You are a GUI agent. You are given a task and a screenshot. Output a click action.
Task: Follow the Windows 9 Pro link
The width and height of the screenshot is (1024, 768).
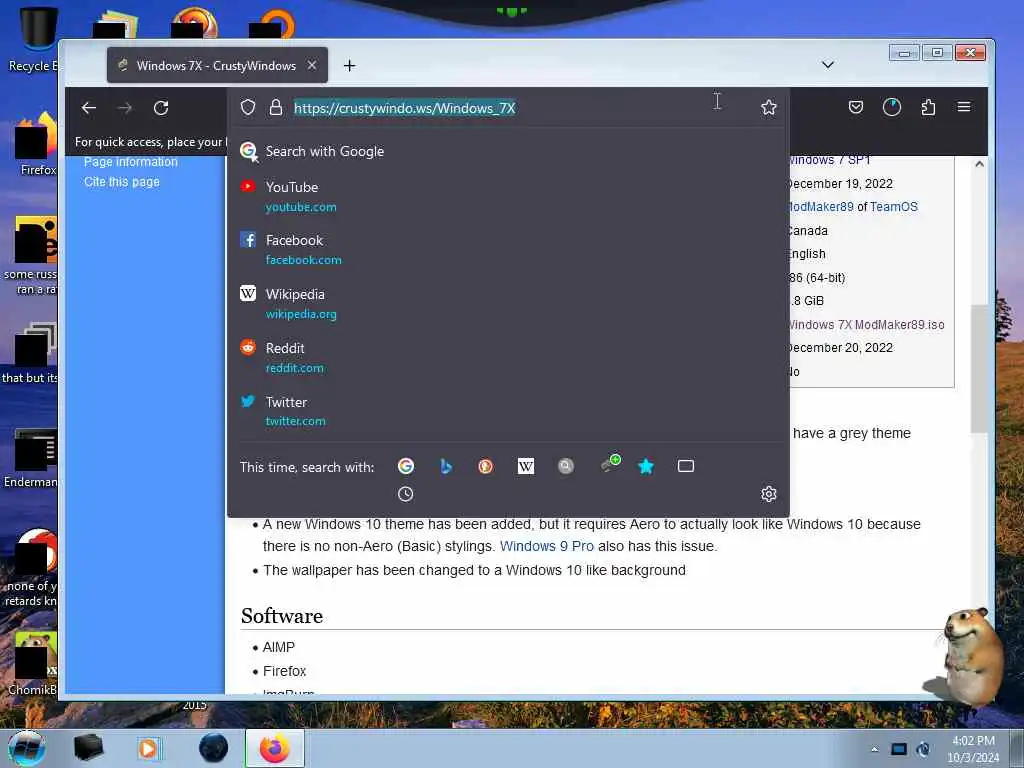[547, 546]
